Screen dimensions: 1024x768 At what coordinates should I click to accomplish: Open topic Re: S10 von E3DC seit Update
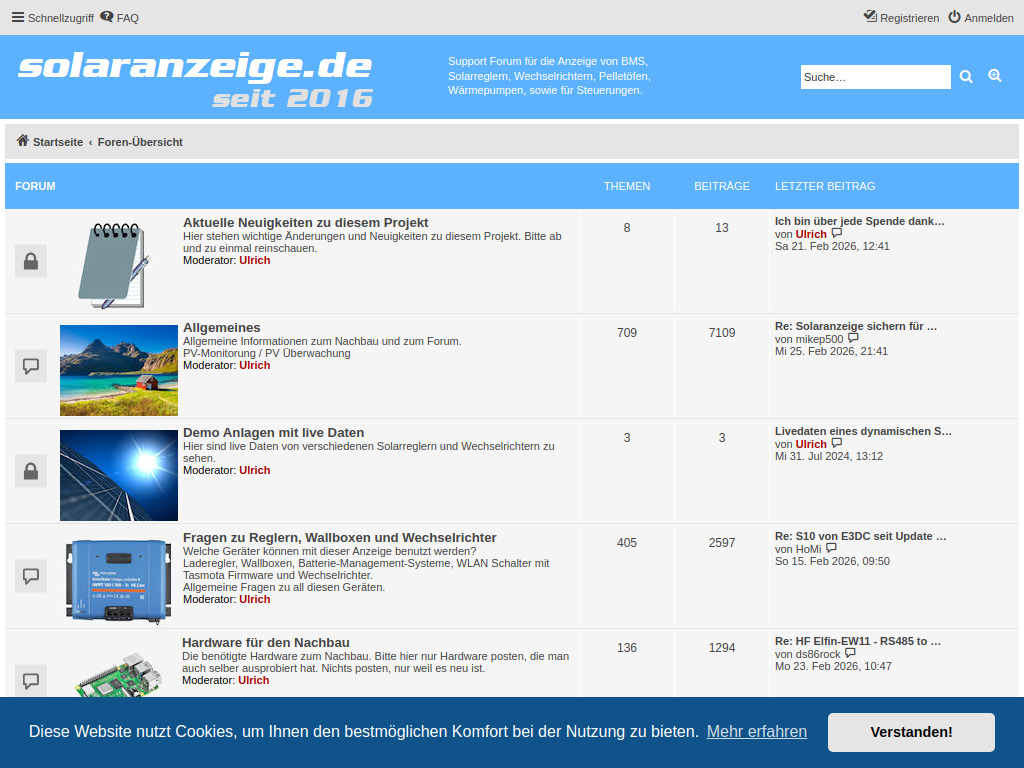coord(861,536)
